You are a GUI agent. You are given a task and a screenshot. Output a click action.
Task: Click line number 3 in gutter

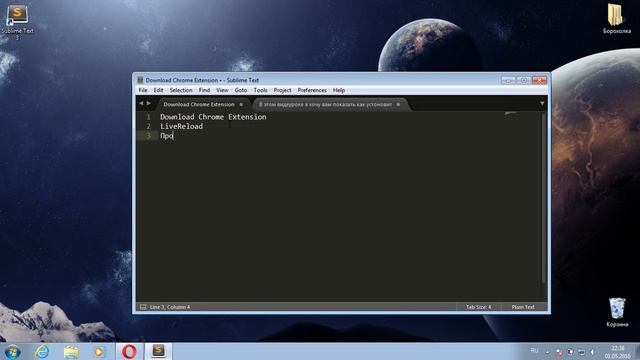[149, 136]
